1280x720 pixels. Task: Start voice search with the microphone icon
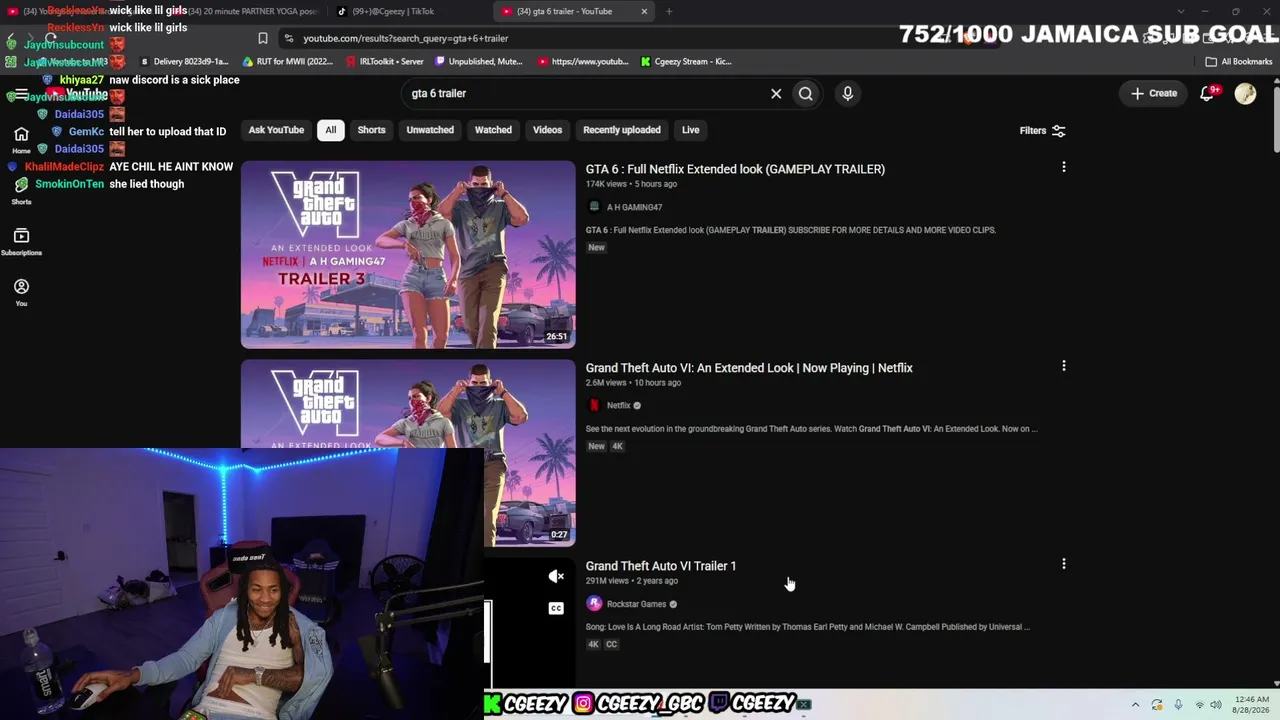point(848,93)
